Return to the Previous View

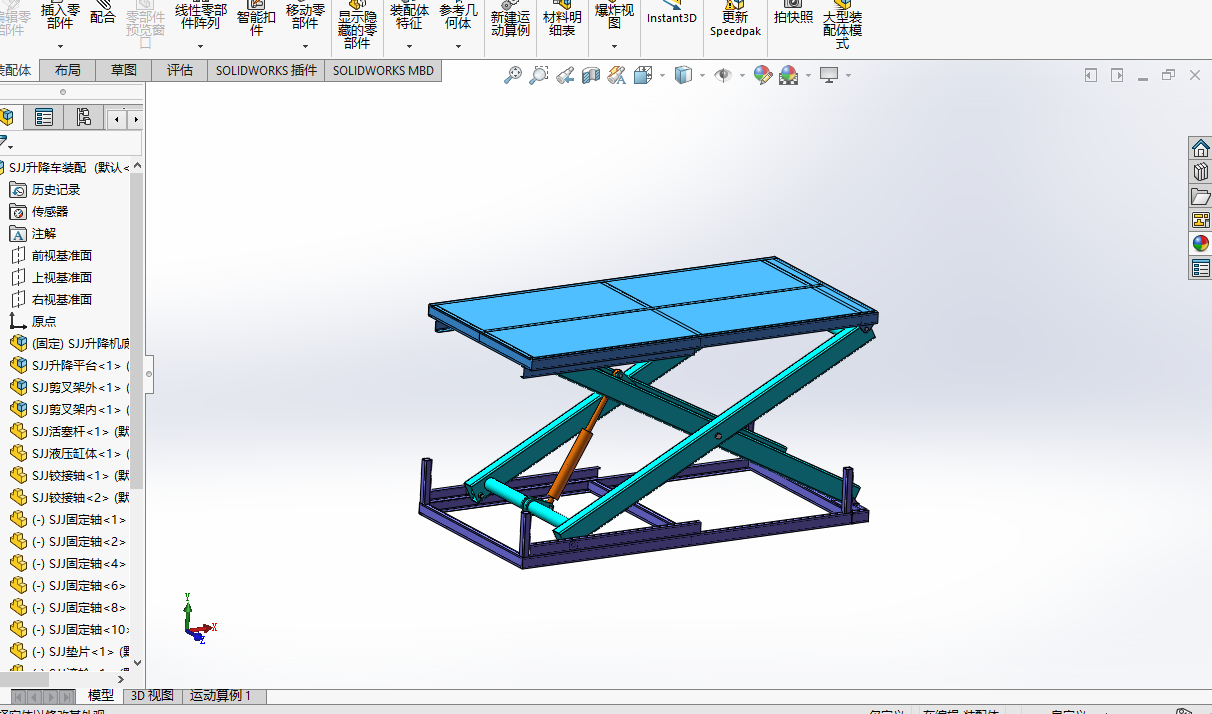(x=565, y=75)
